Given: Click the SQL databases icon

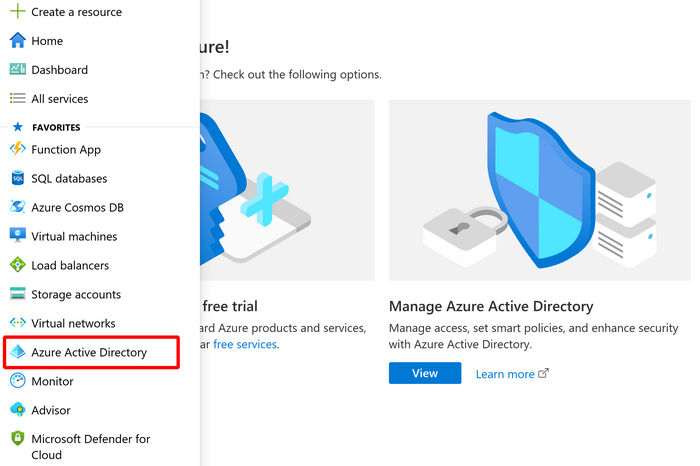Looking at the screenshot, I should tap(17, 179).
